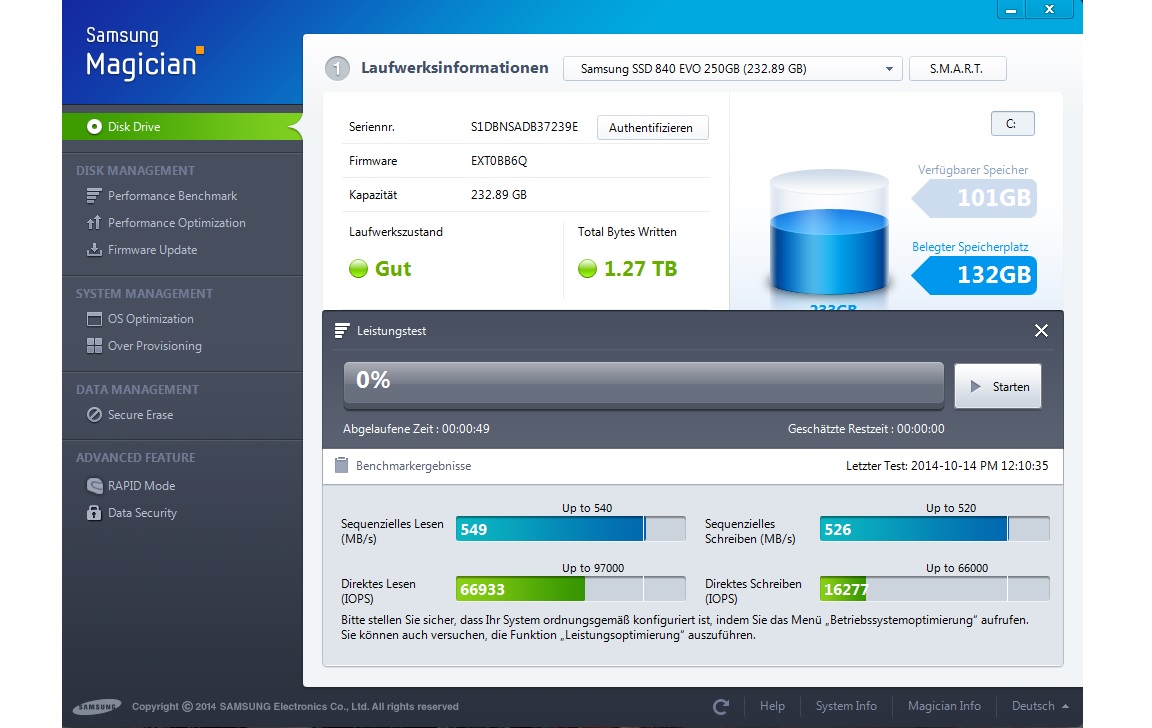Viewport: 1152px width, 728px height.
Task: Click the S.M.A.R.T. button
Action: tap(957, 68)
